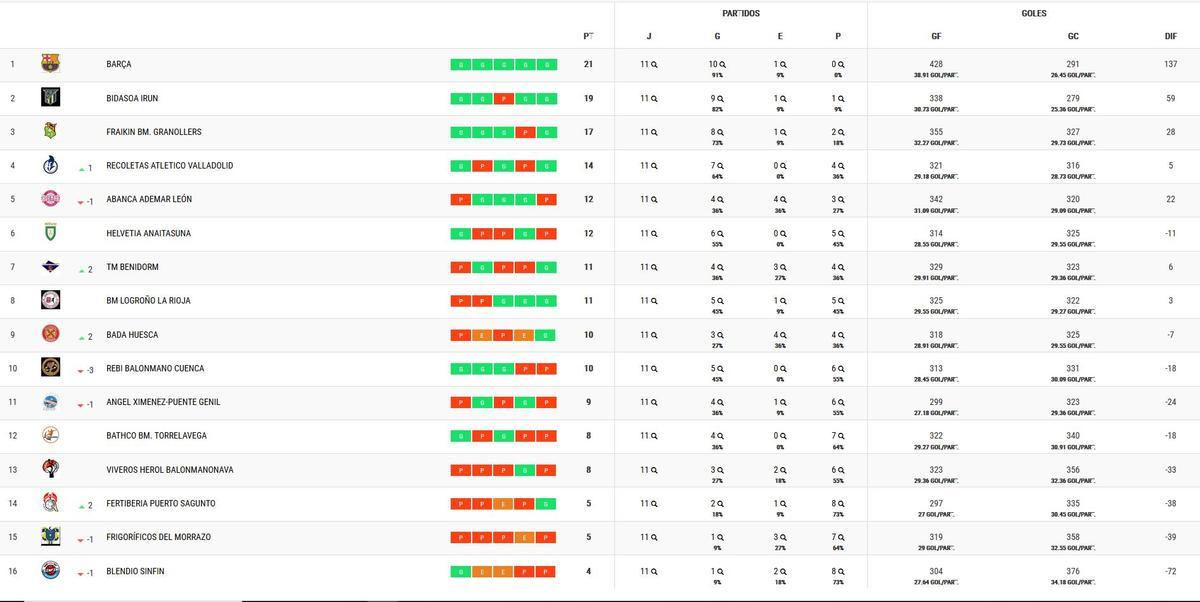Click the BM LOGROÑO LA RIOJA team name

[x=148, y=300]
